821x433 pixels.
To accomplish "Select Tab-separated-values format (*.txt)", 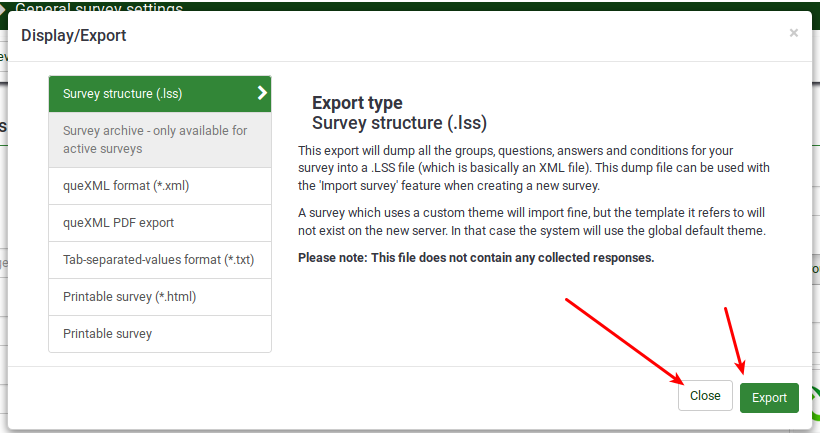I will coord(159,260).
